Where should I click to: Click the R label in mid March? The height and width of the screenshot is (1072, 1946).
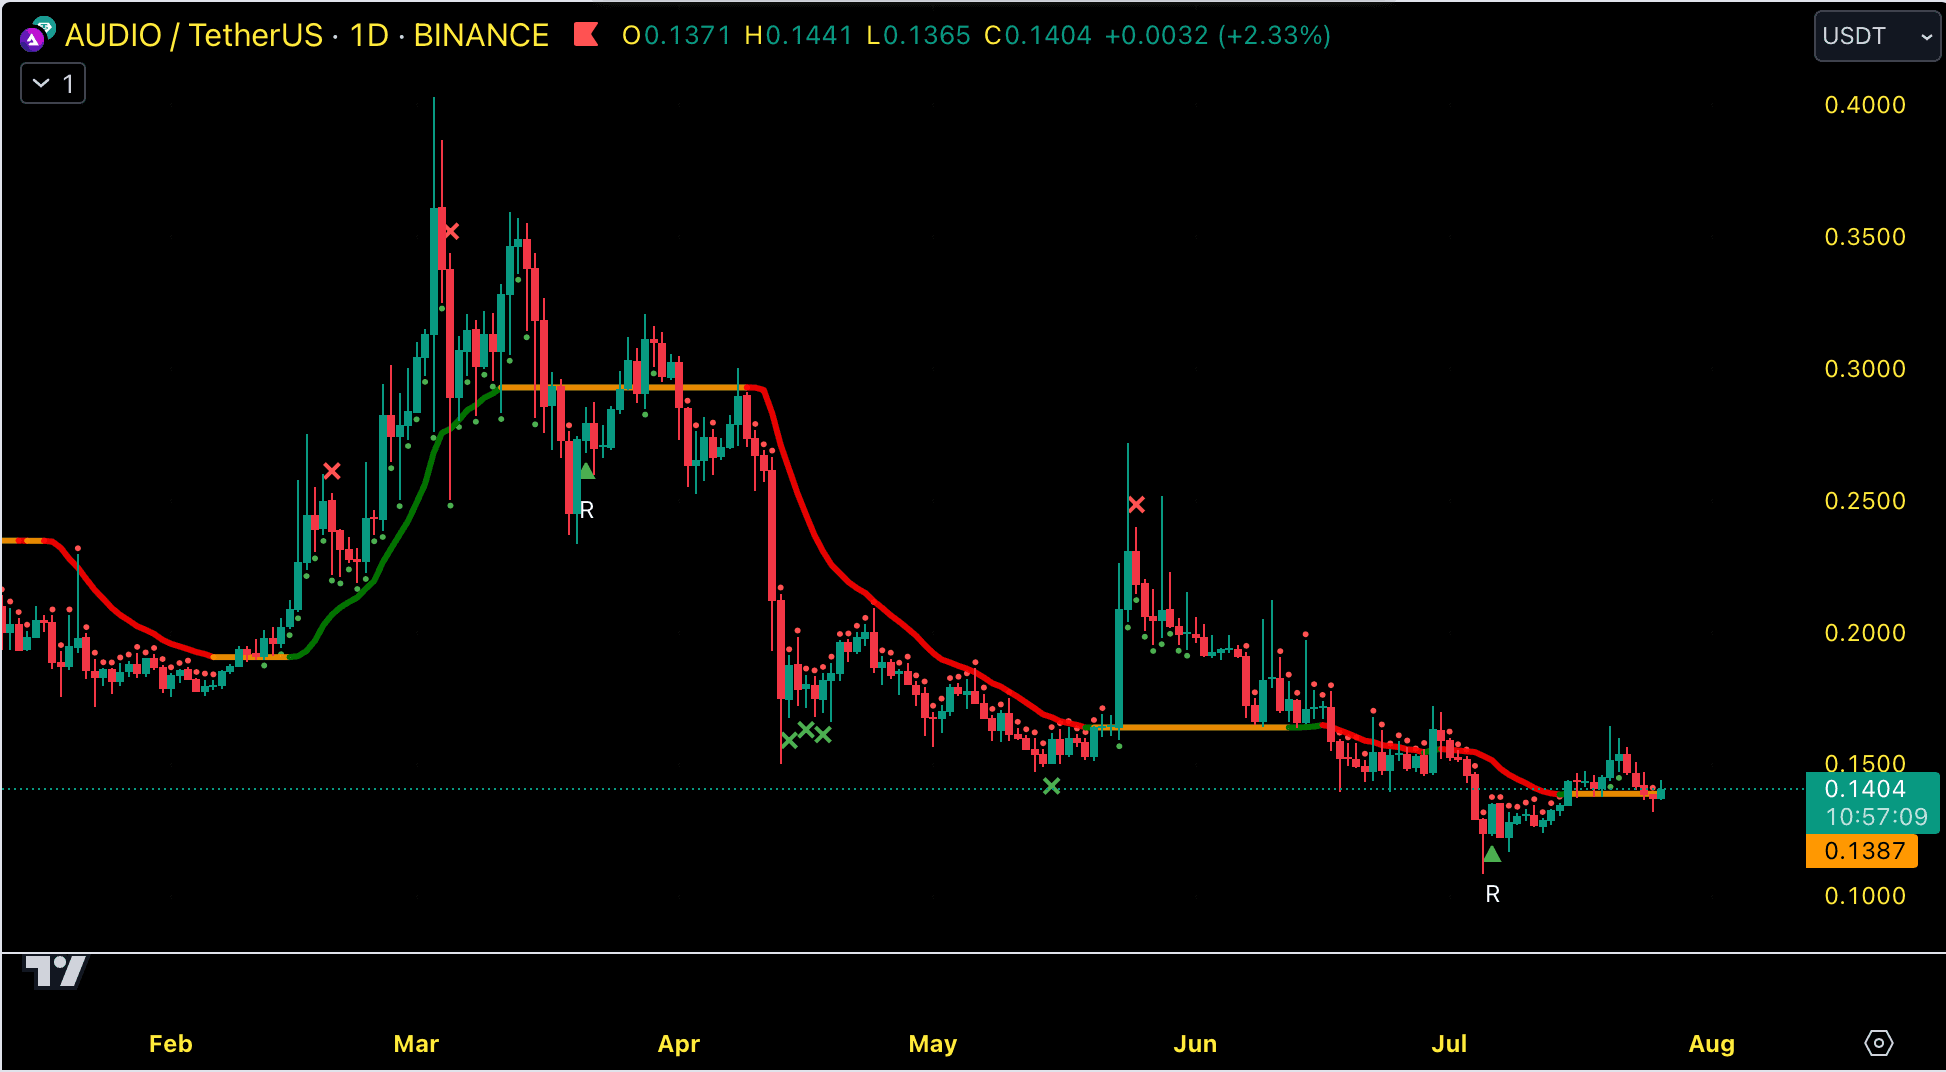coord(587,510)
